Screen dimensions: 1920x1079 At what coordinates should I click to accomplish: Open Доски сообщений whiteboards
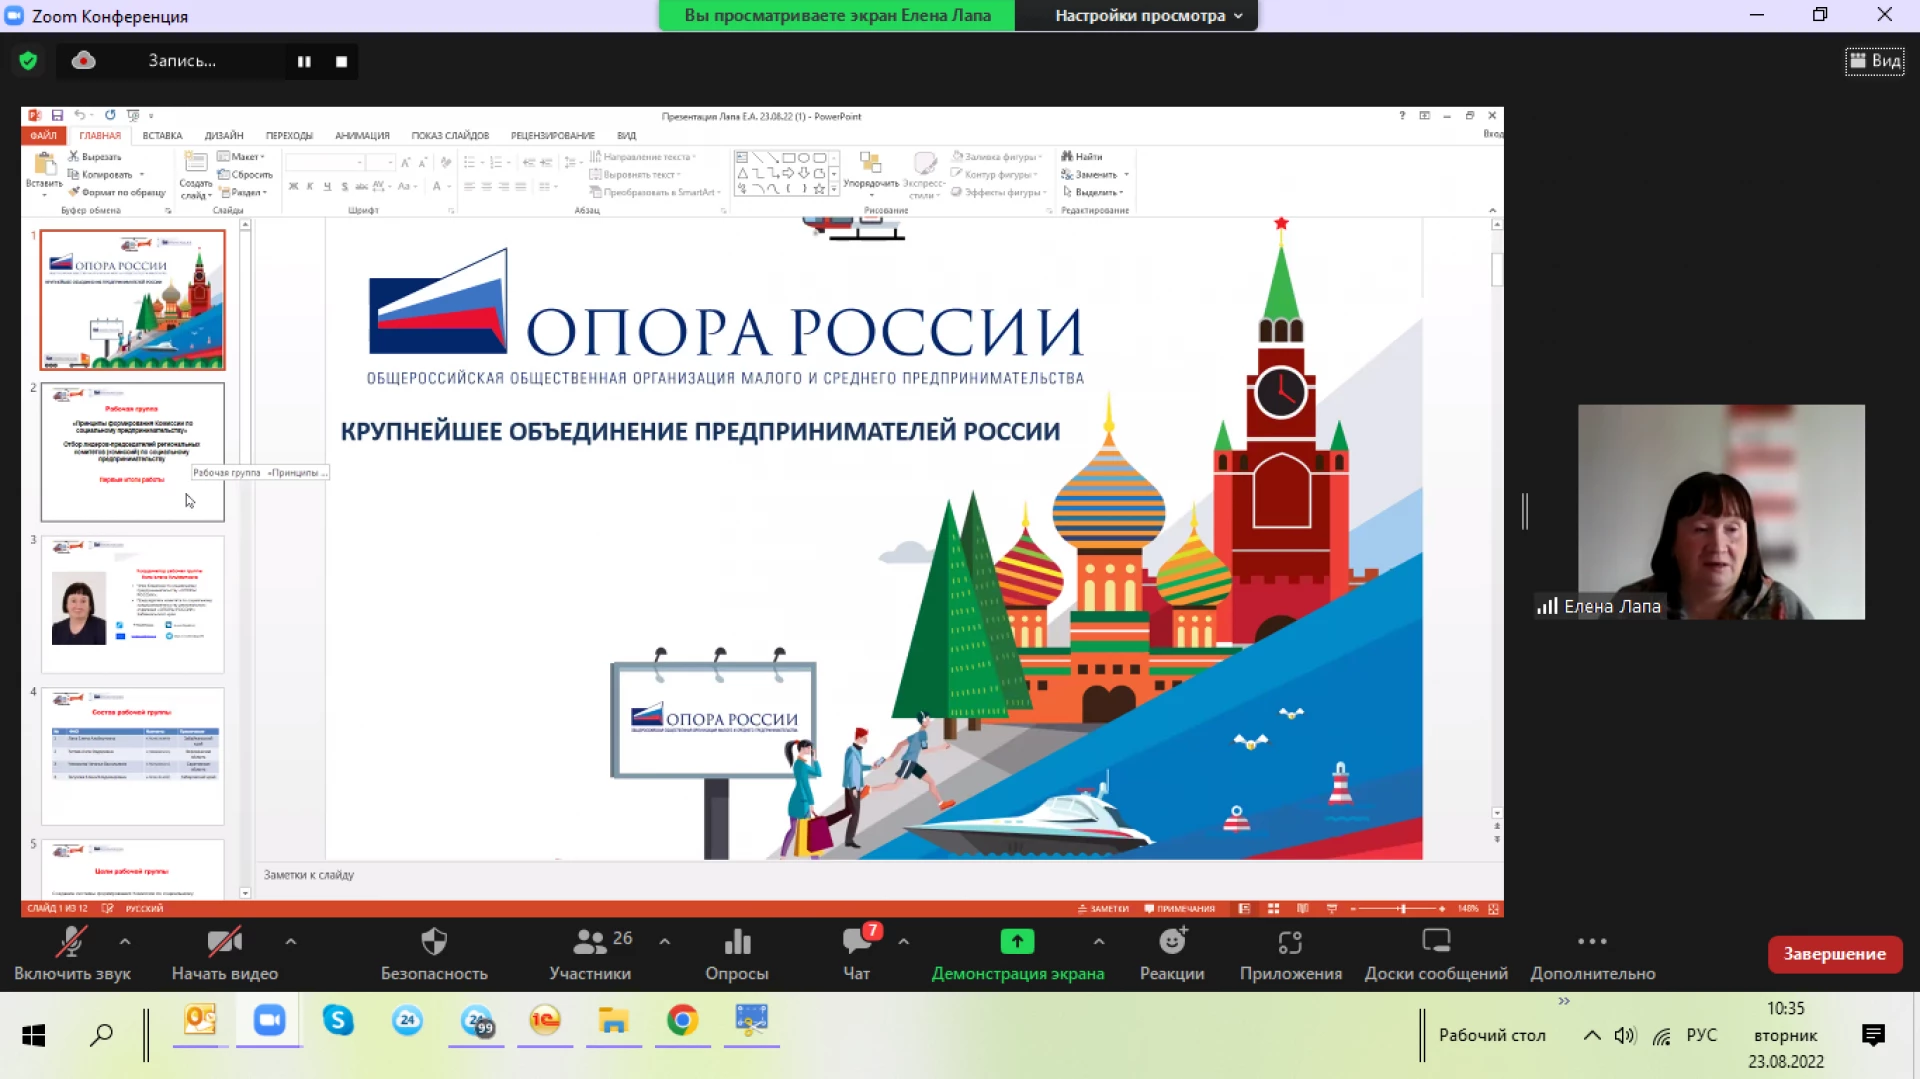click(x=1436, y=954)
